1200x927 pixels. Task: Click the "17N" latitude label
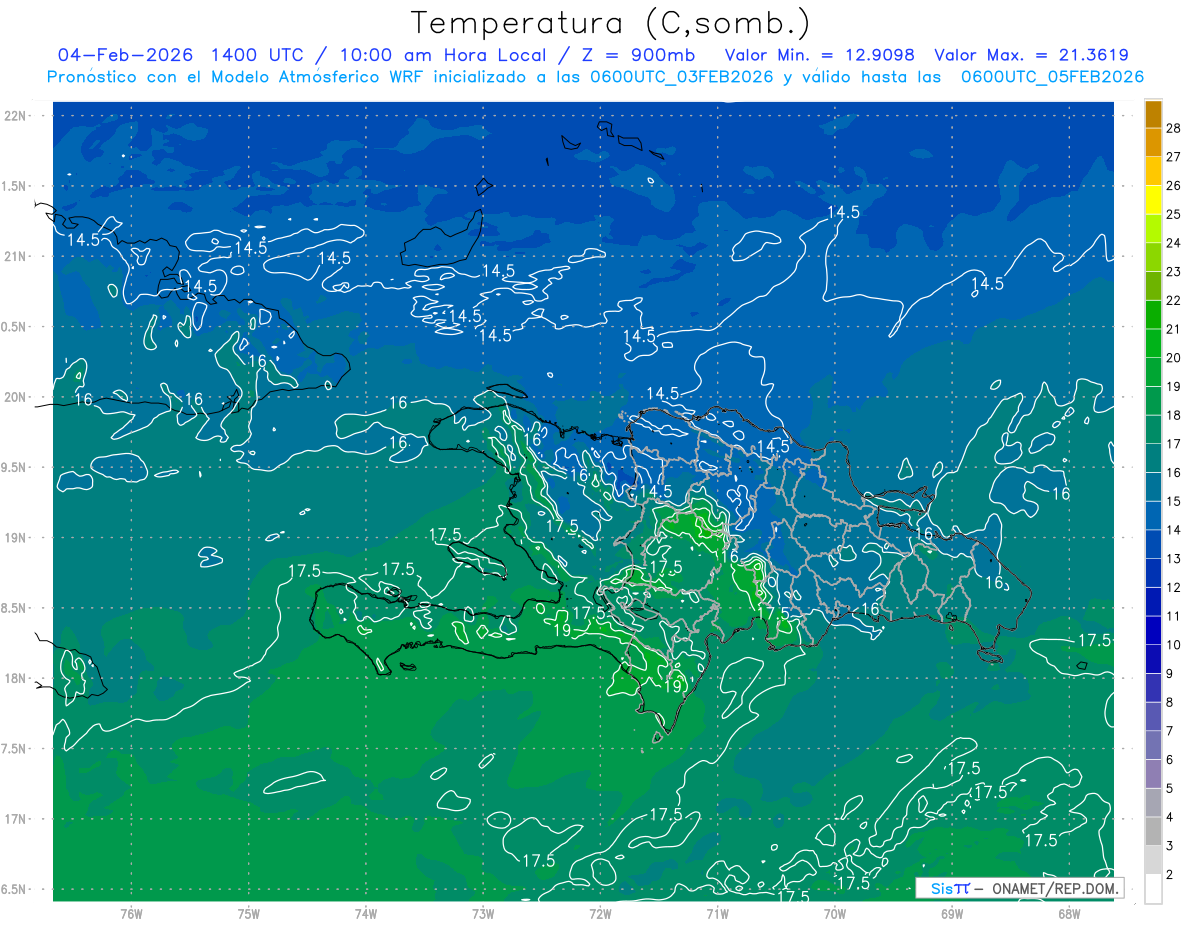17,819
